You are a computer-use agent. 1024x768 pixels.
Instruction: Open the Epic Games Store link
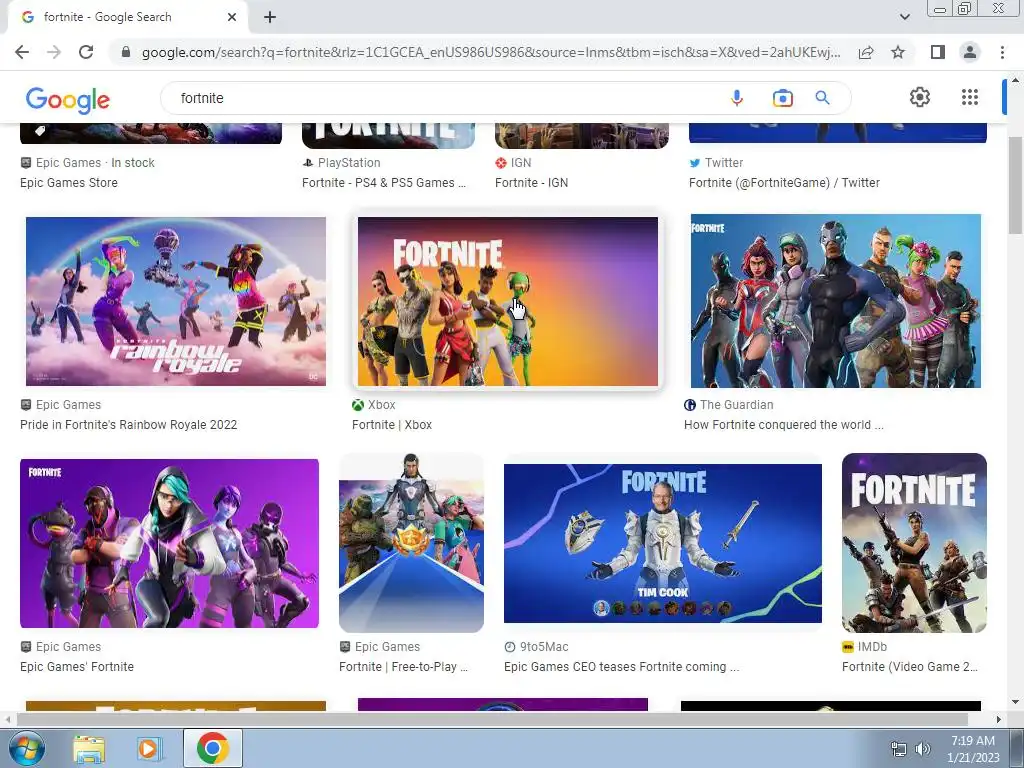coord(69,183)
